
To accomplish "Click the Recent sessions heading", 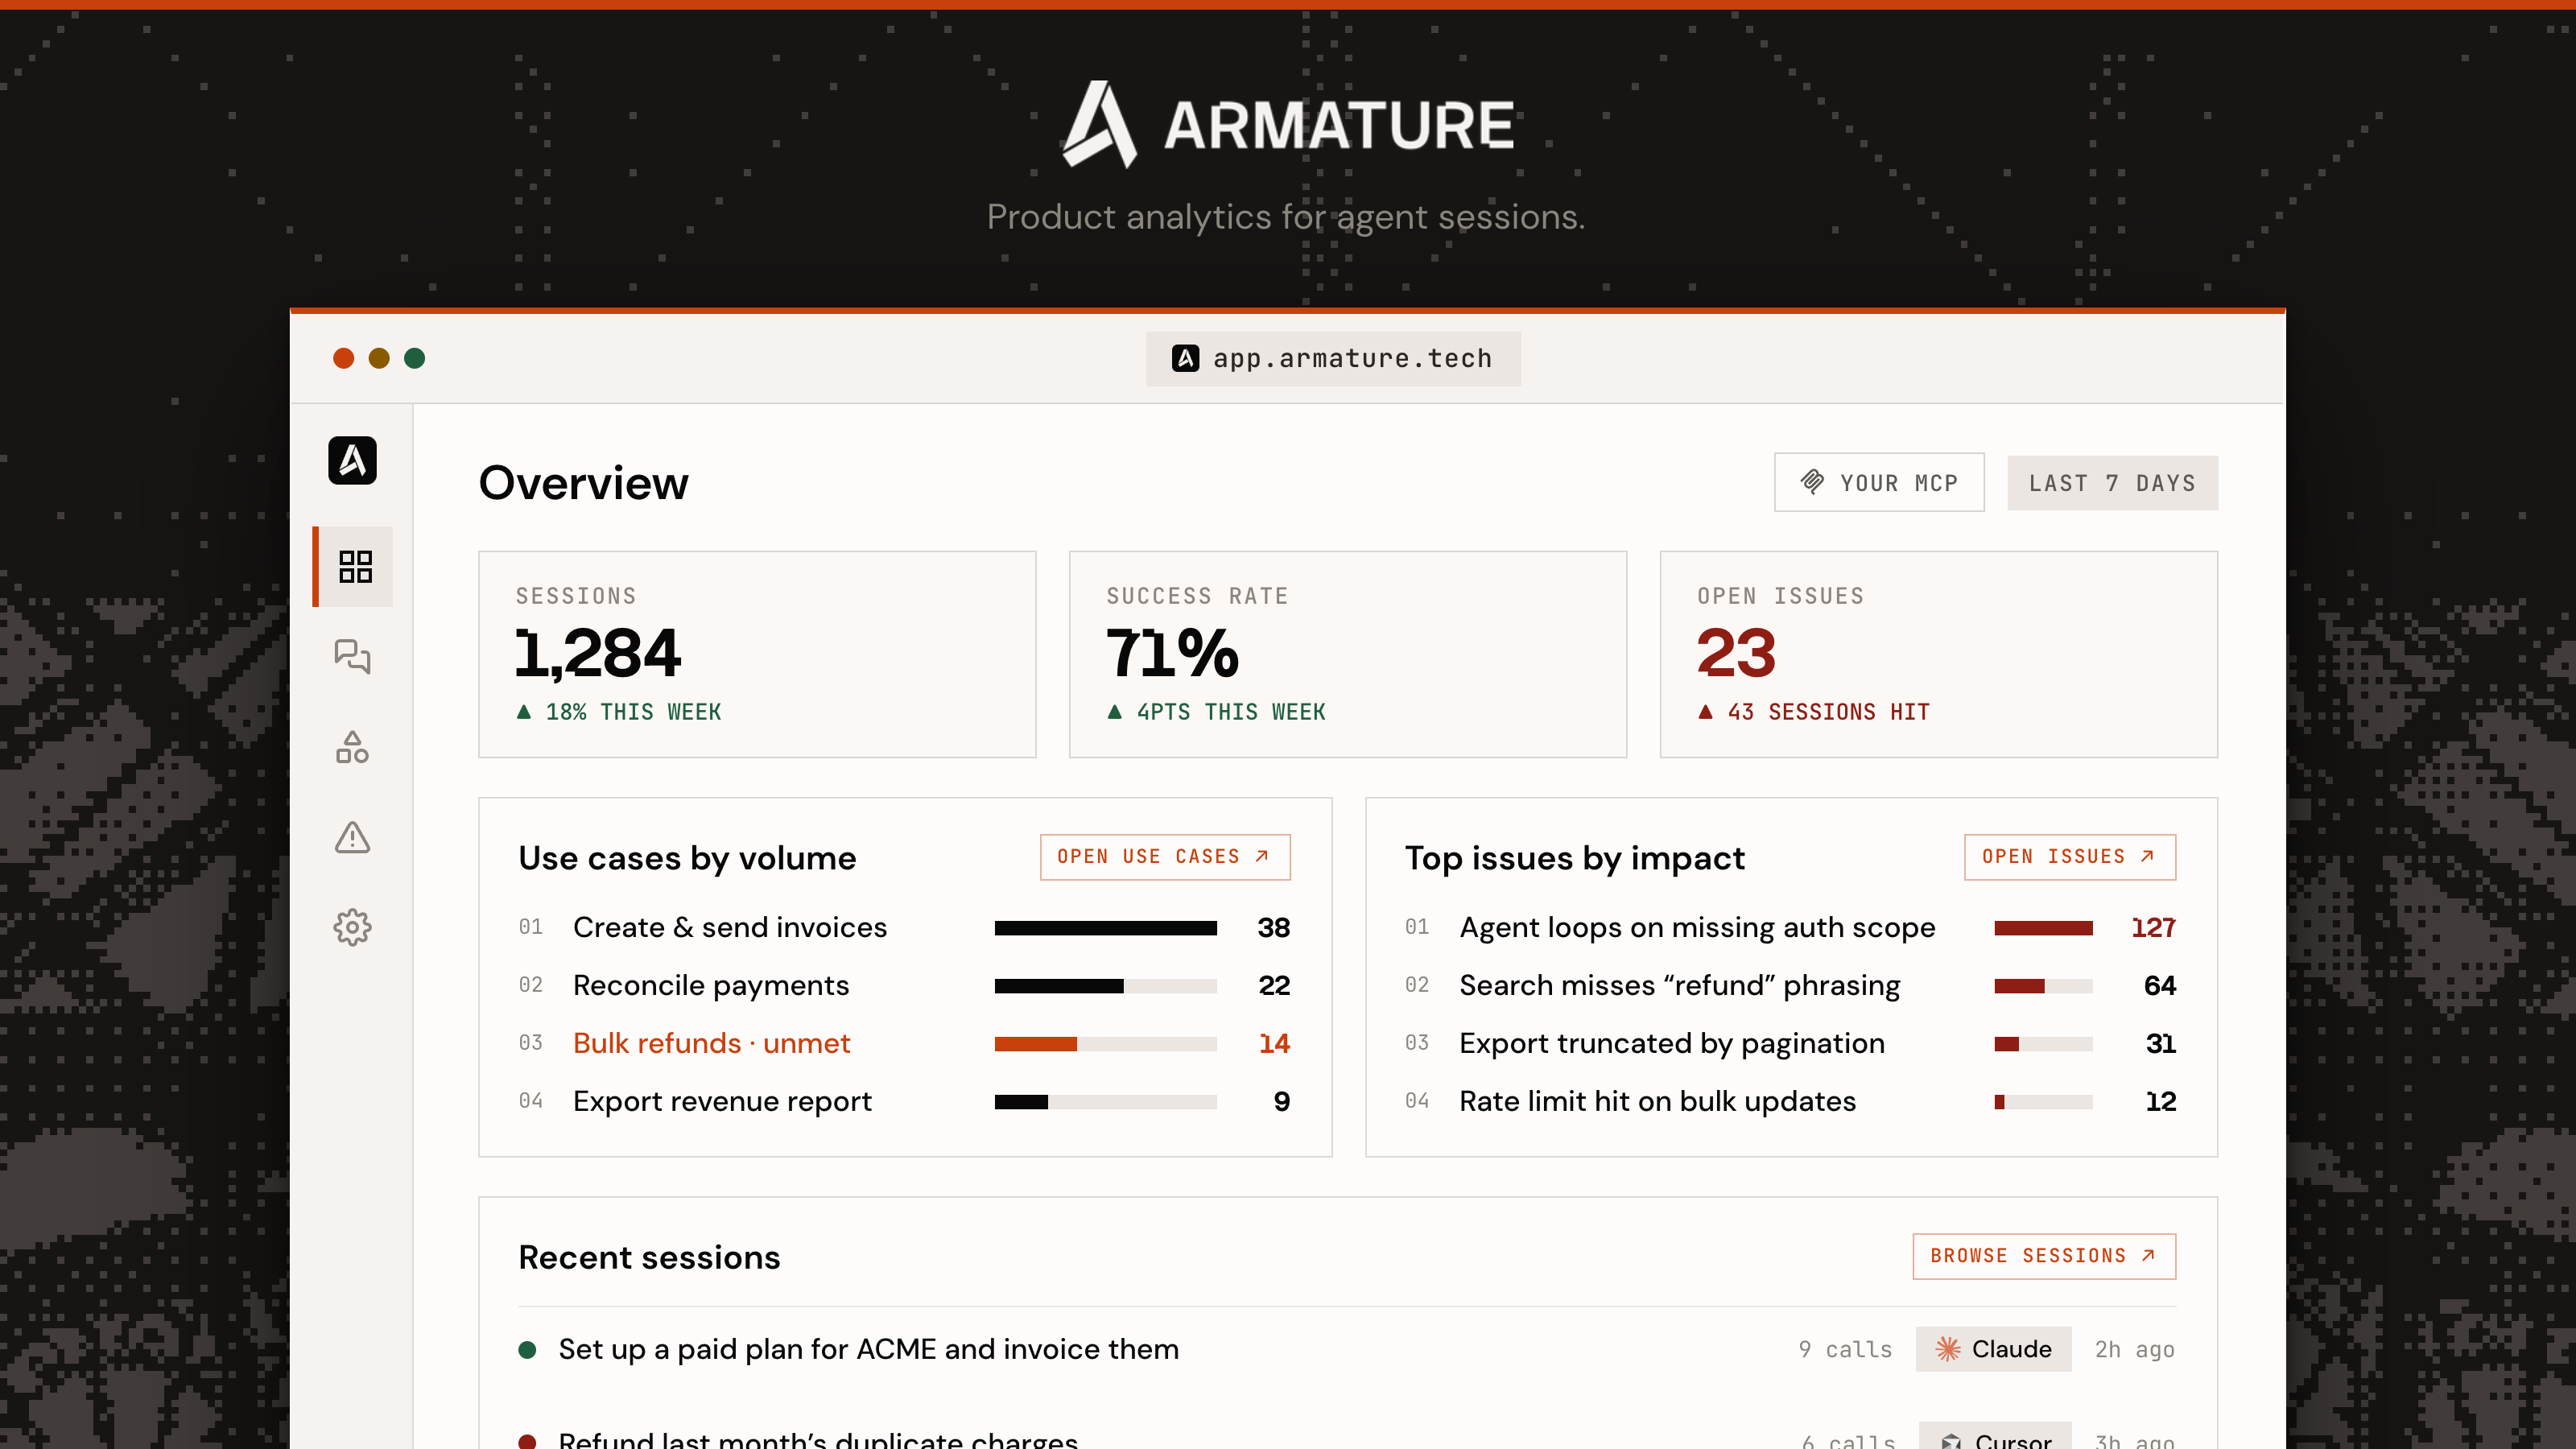I will [649, 1257].
